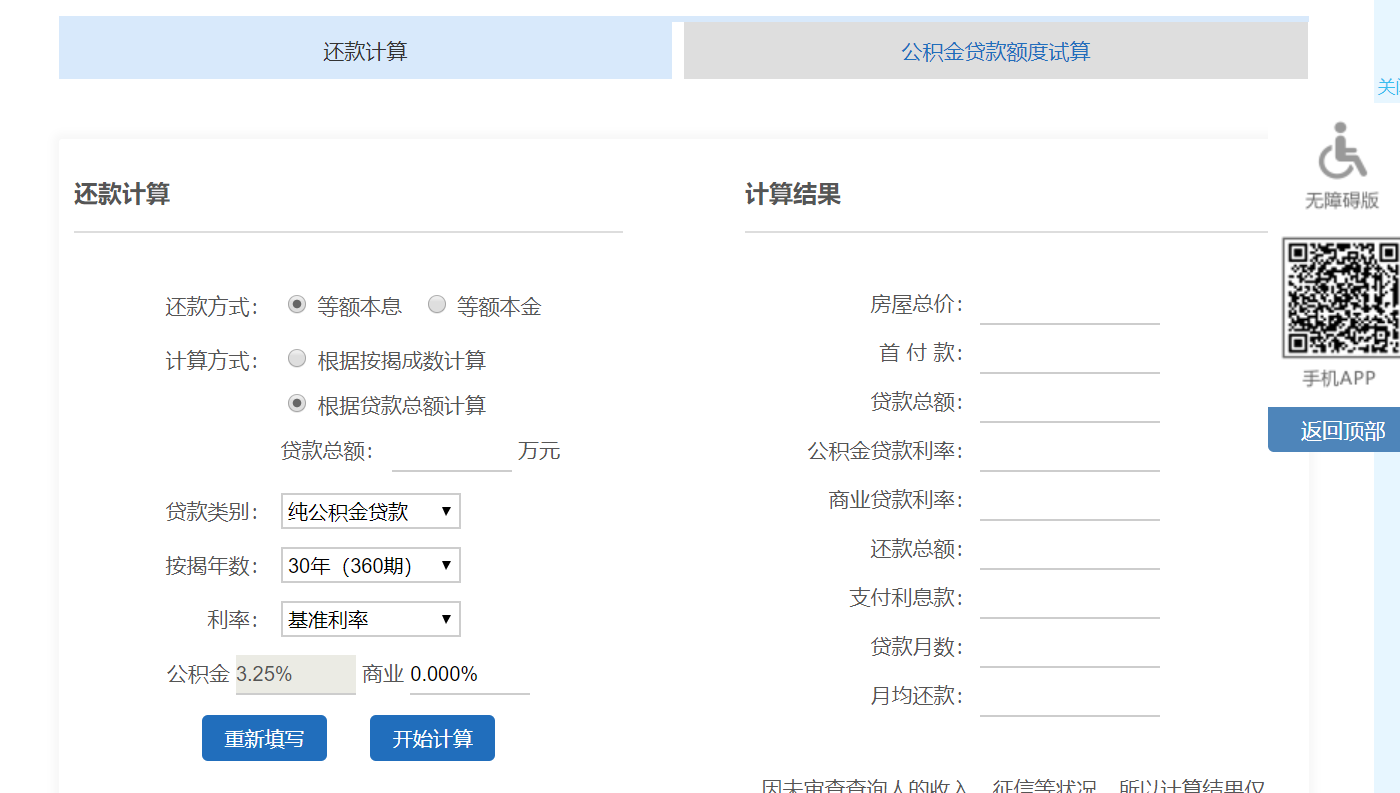Choose 根据贷款总额计算 calculation mode
Image resolution: width=1400 pixels, height=793 pixels.
tap(297, 402)
